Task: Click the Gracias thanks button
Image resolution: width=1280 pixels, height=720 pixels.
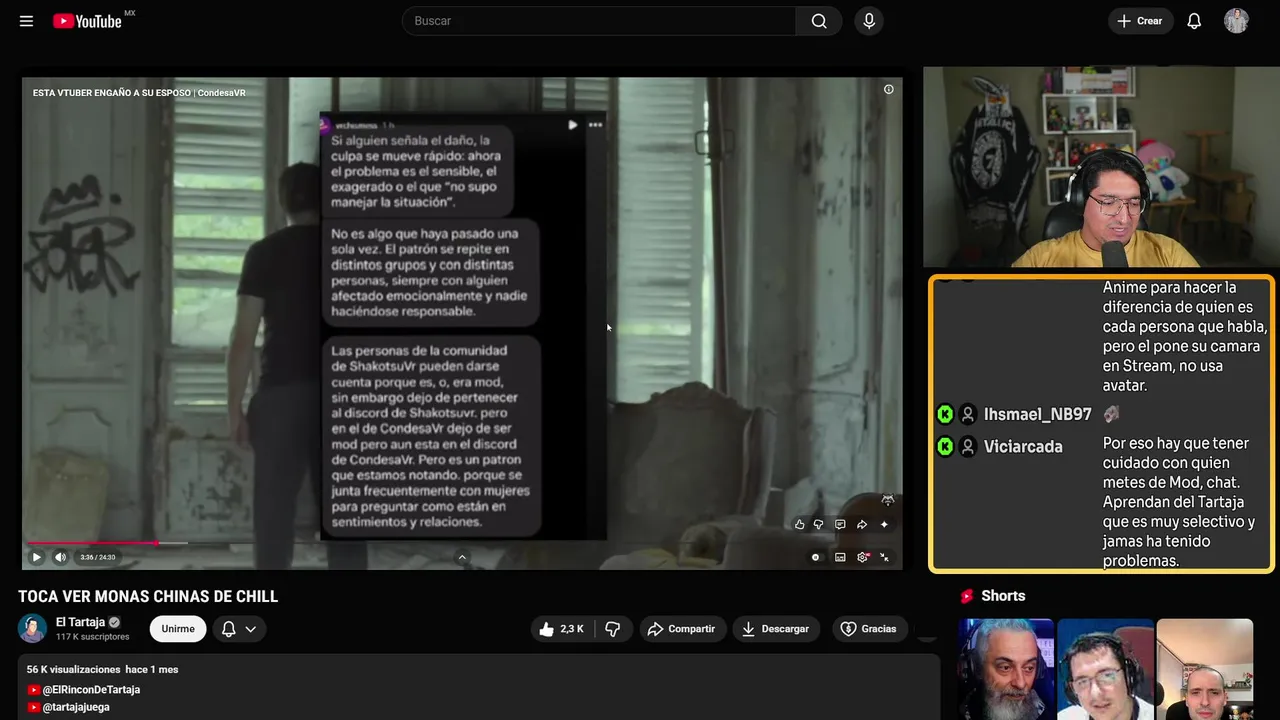Action: click(868, 629)
